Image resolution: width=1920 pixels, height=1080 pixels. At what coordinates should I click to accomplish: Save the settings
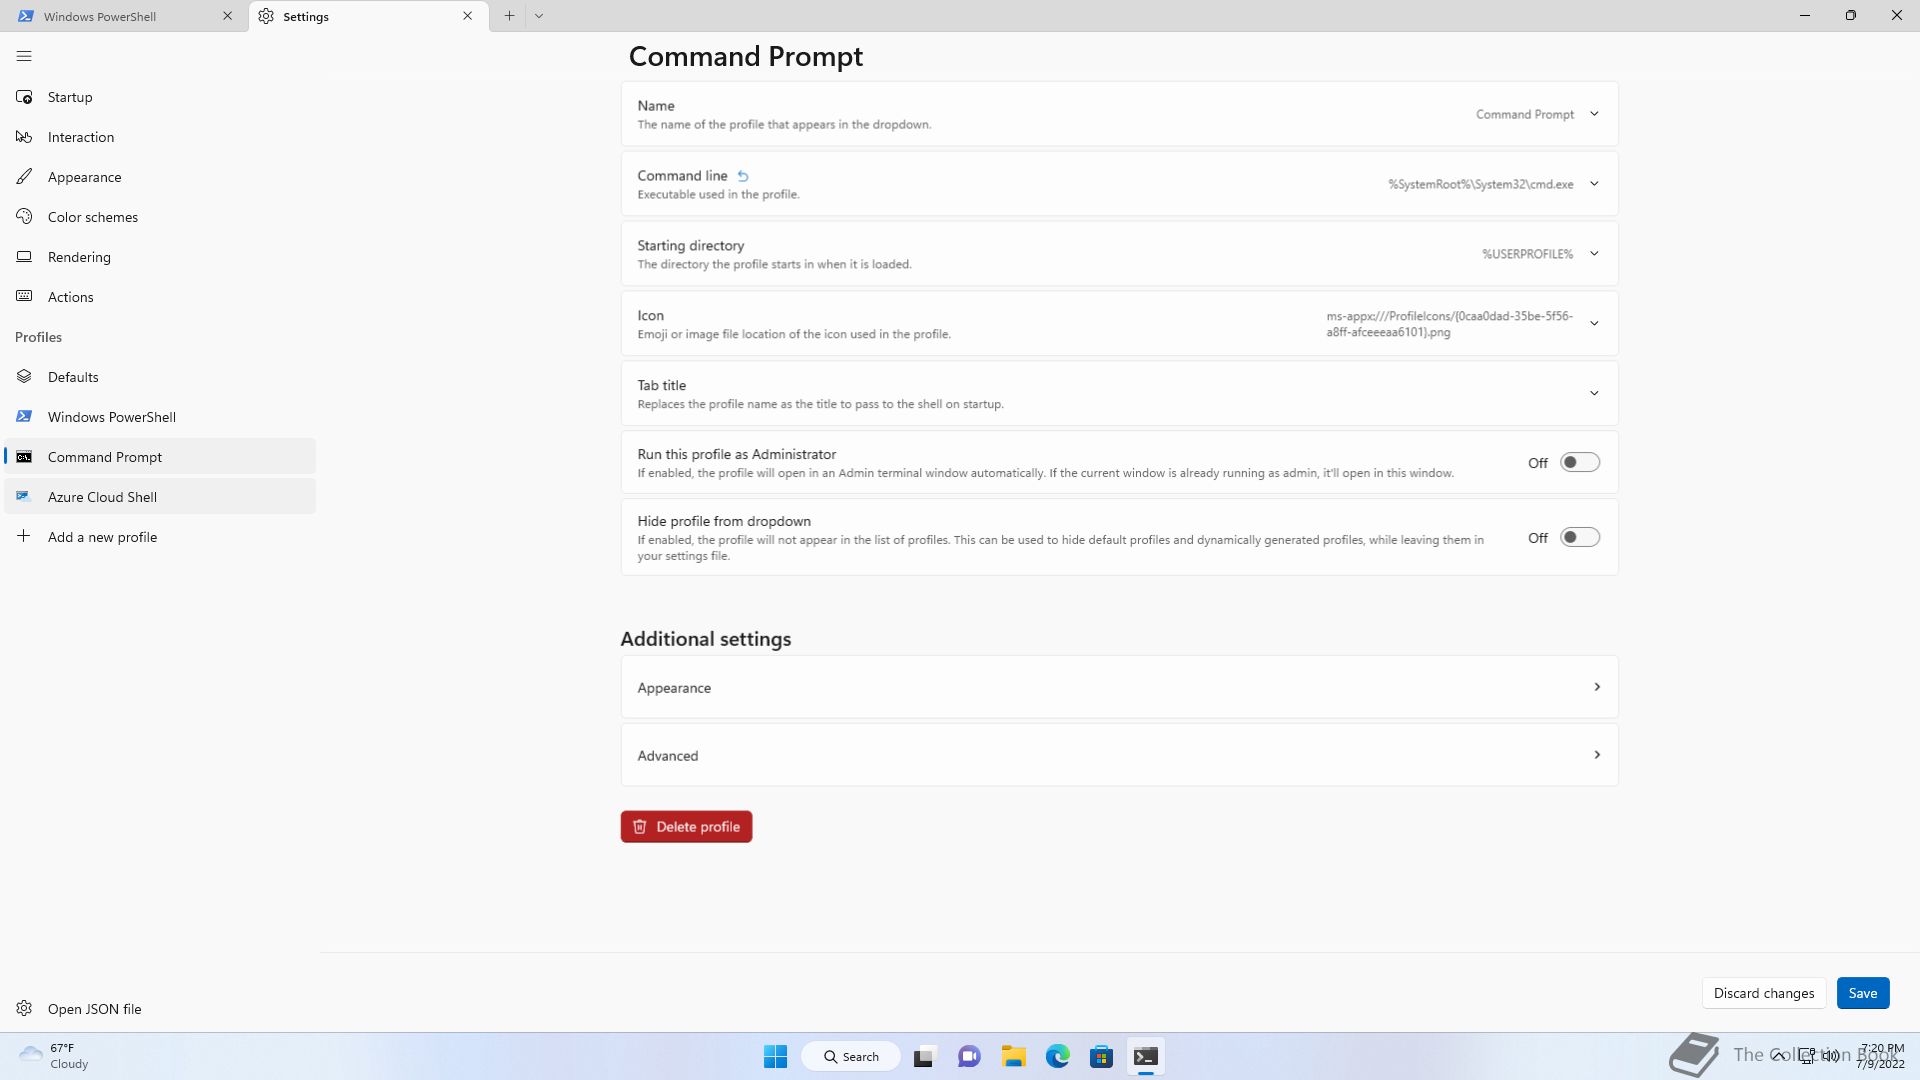(x=1862, y=993)
